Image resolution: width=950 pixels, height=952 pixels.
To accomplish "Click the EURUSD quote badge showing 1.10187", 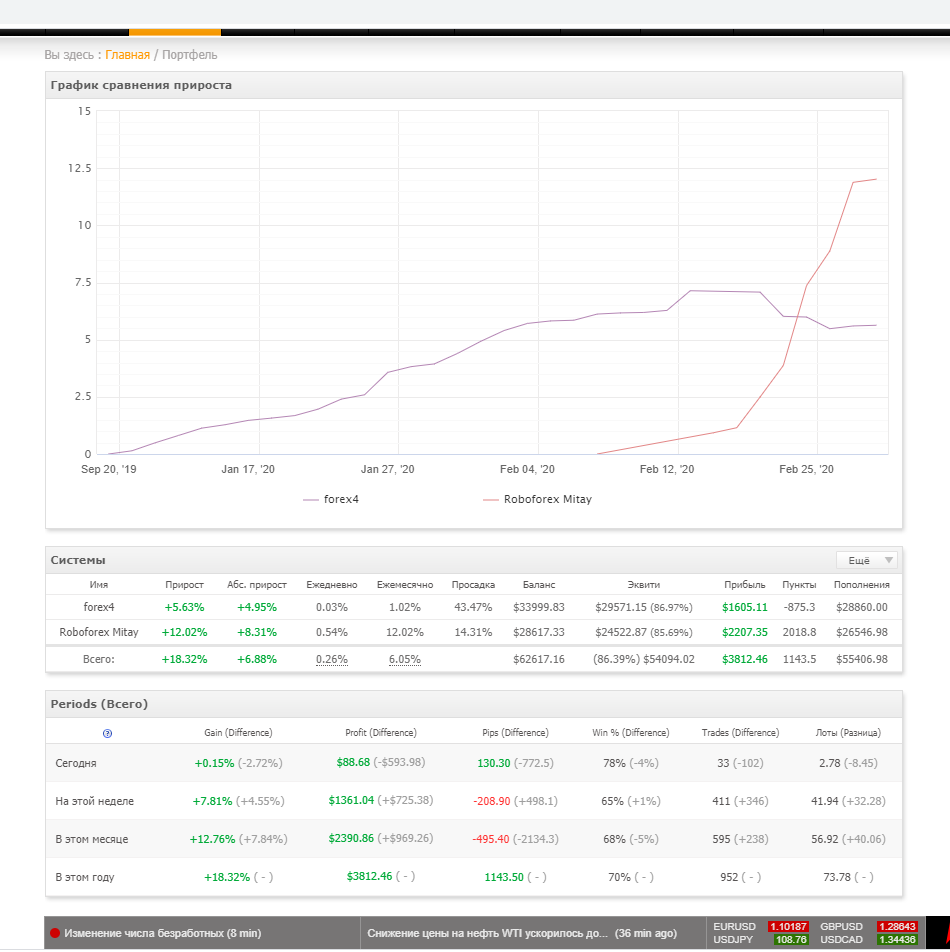I will pyautogui.click(x=790, y=927).
